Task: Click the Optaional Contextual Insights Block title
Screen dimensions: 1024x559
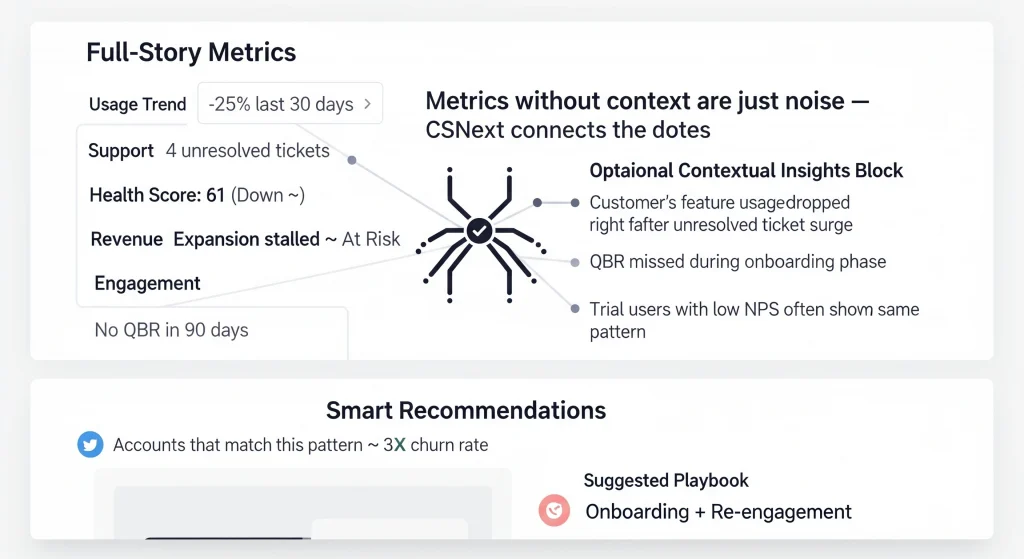Action: pyautogui.click(x=746, y=171)
